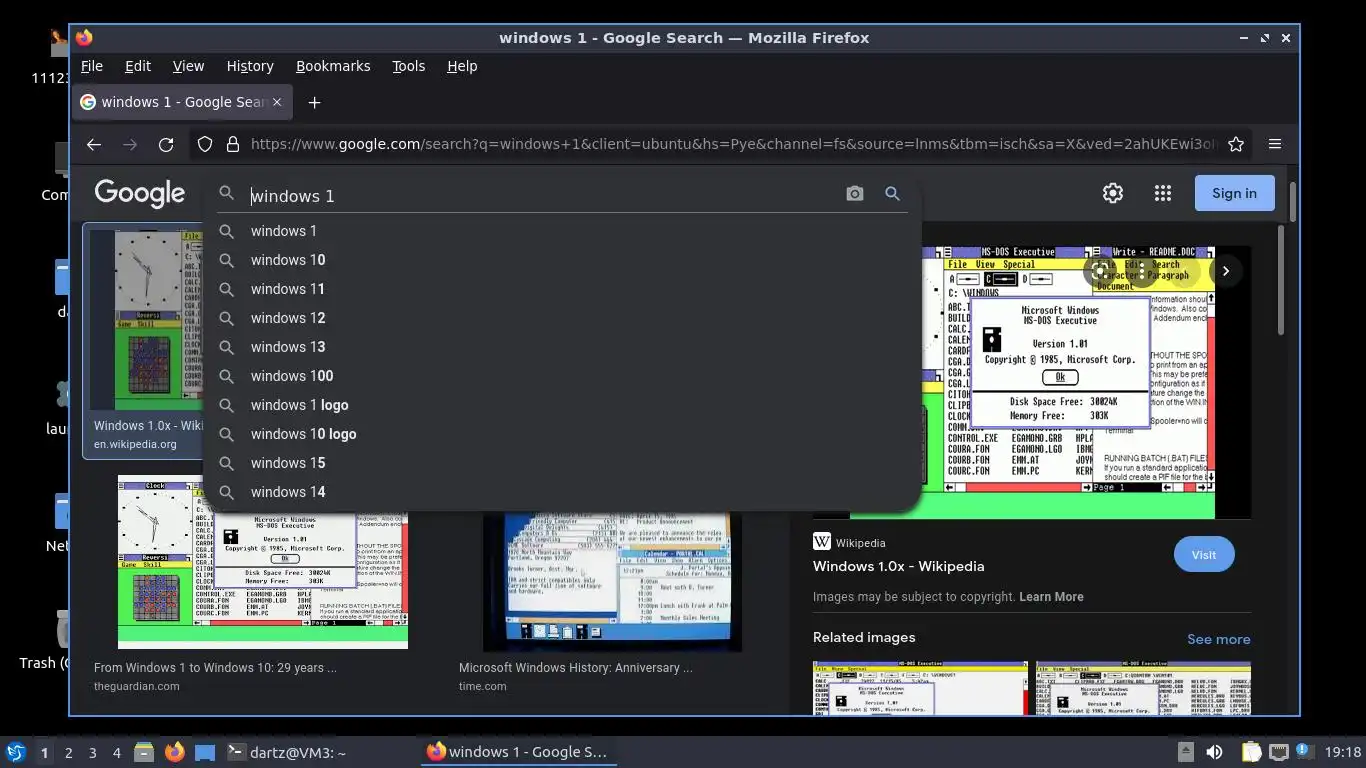The width and height of the screenshot is (1366, 768).
Task: Open the Help menu
Action: pyautogui.click(x=462, y=66)
